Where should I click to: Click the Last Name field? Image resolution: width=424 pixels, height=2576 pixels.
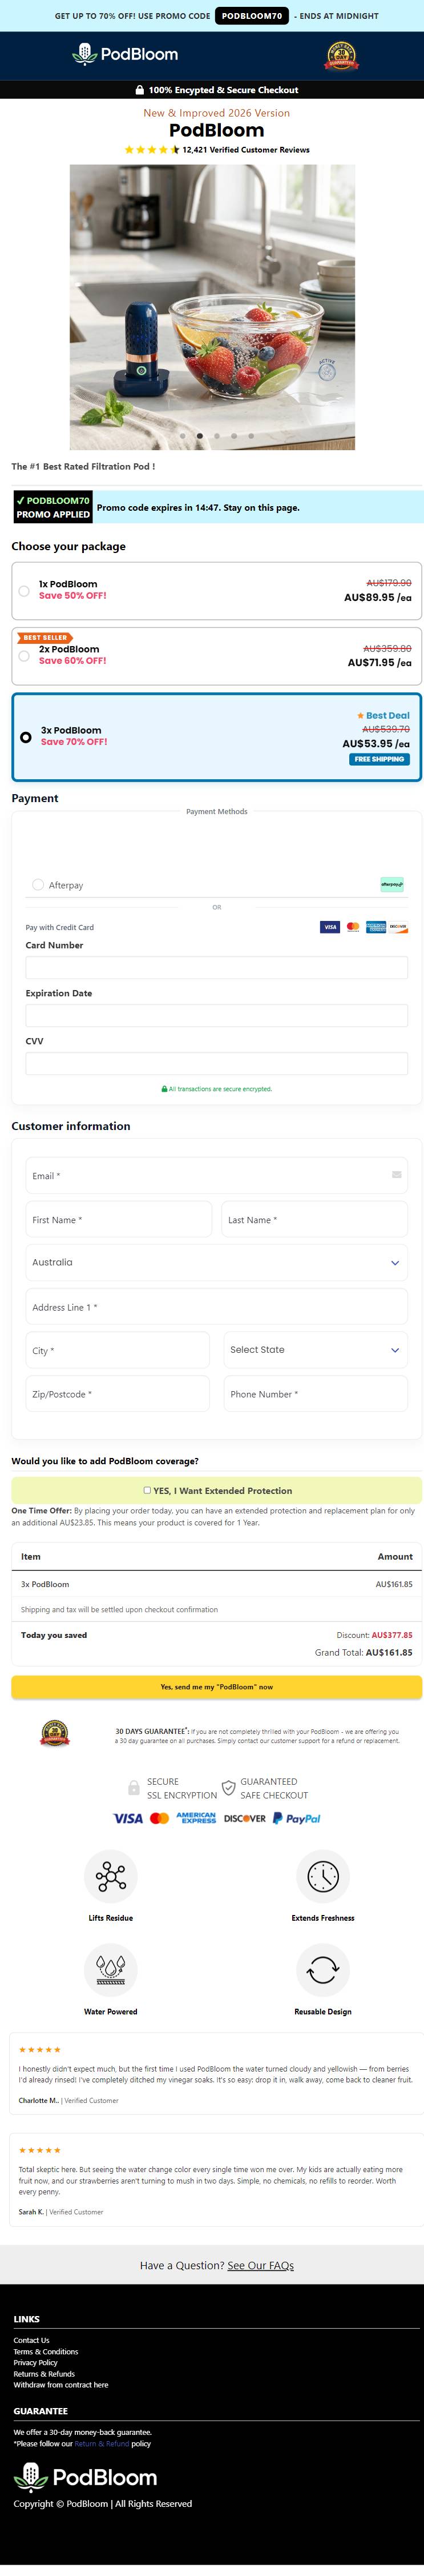315,1219
